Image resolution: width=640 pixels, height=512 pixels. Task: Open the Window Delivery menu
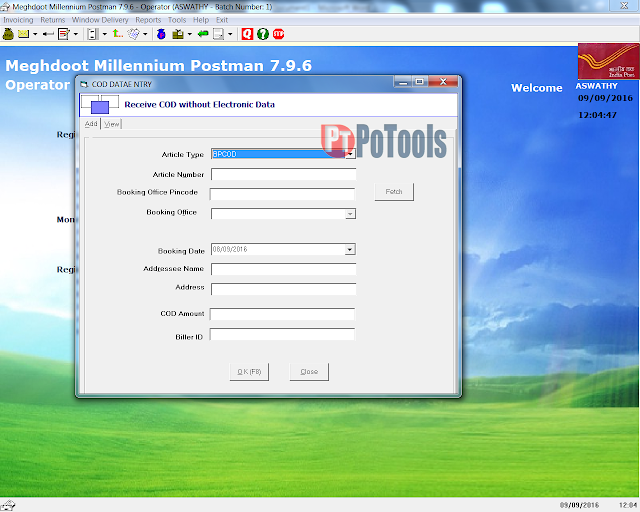coord(100,20)
